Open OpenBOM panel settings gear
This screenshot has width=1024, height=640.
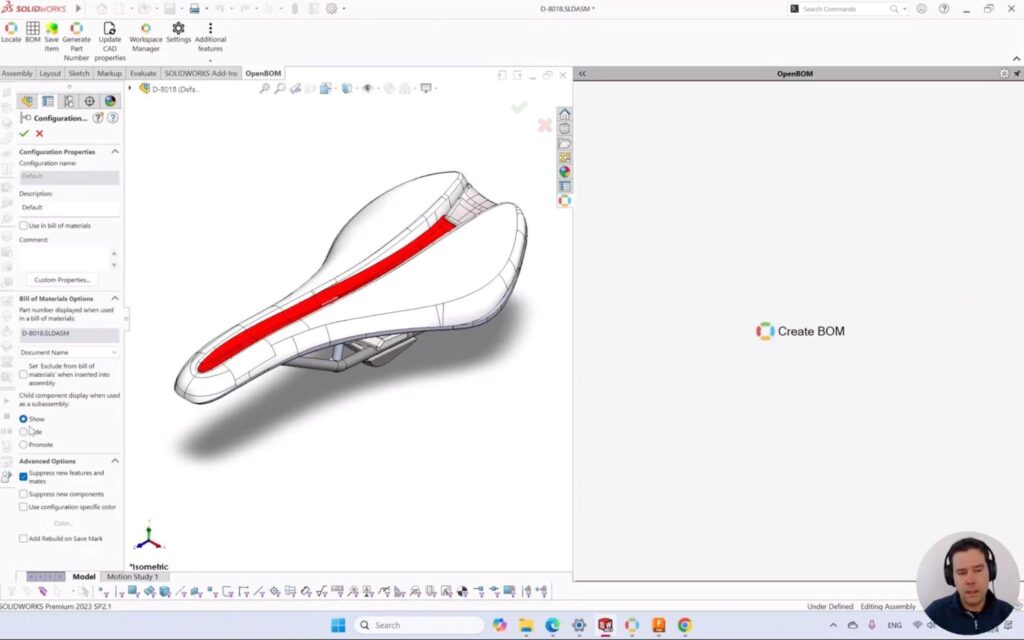tap(1004, 73)
